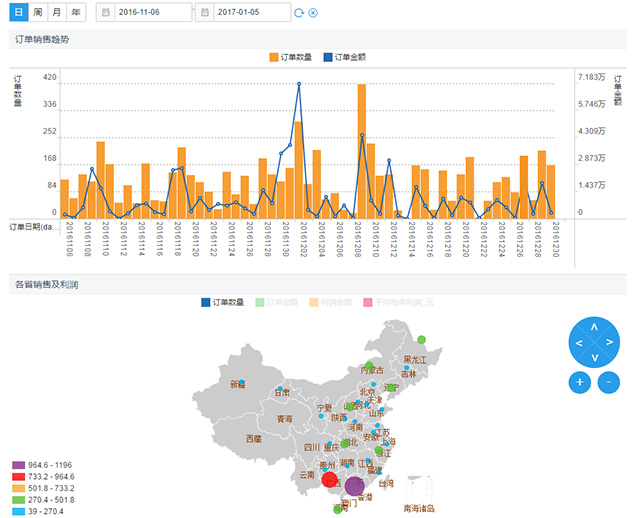Pan the map up with arrow
Screen dimensions: 640x518
(594, 327)
